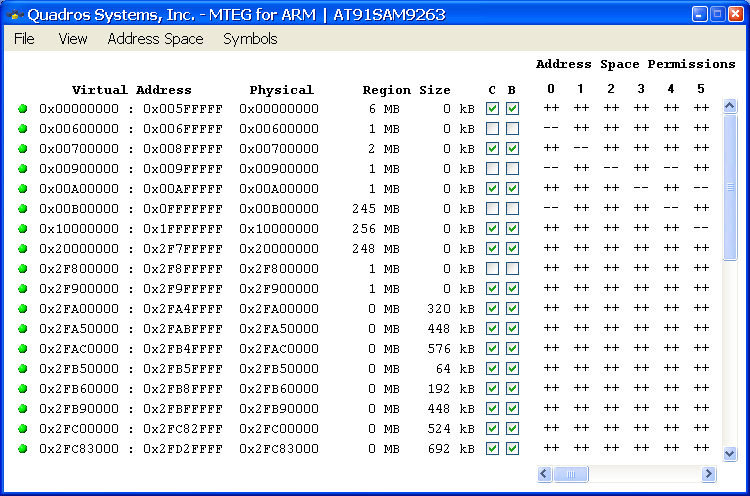The image size is (750, 496).
Task: Click the green status dot for 0x10000000 row
Action: (x=22, y=229)
